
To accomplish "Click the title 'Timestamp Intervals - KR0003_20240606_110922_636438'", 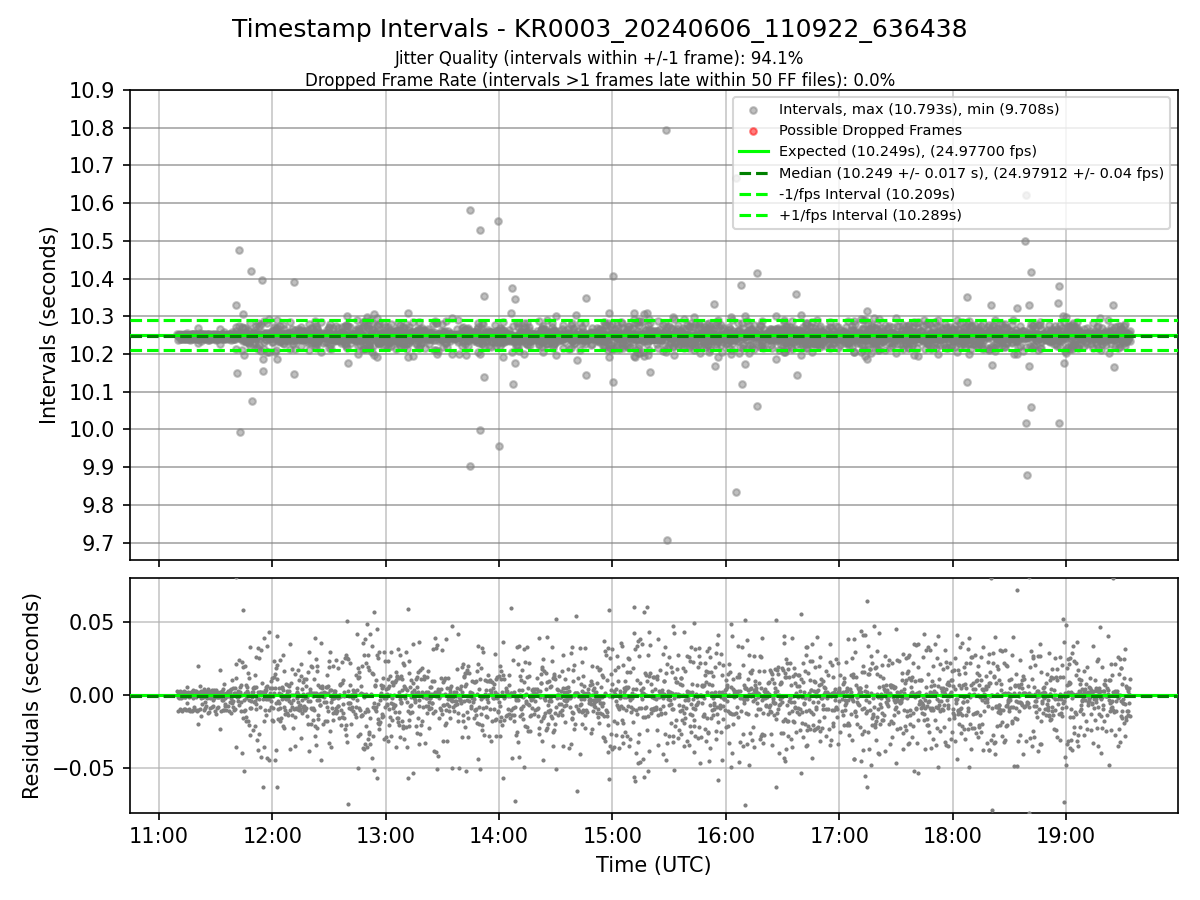I will coord(599,29).
